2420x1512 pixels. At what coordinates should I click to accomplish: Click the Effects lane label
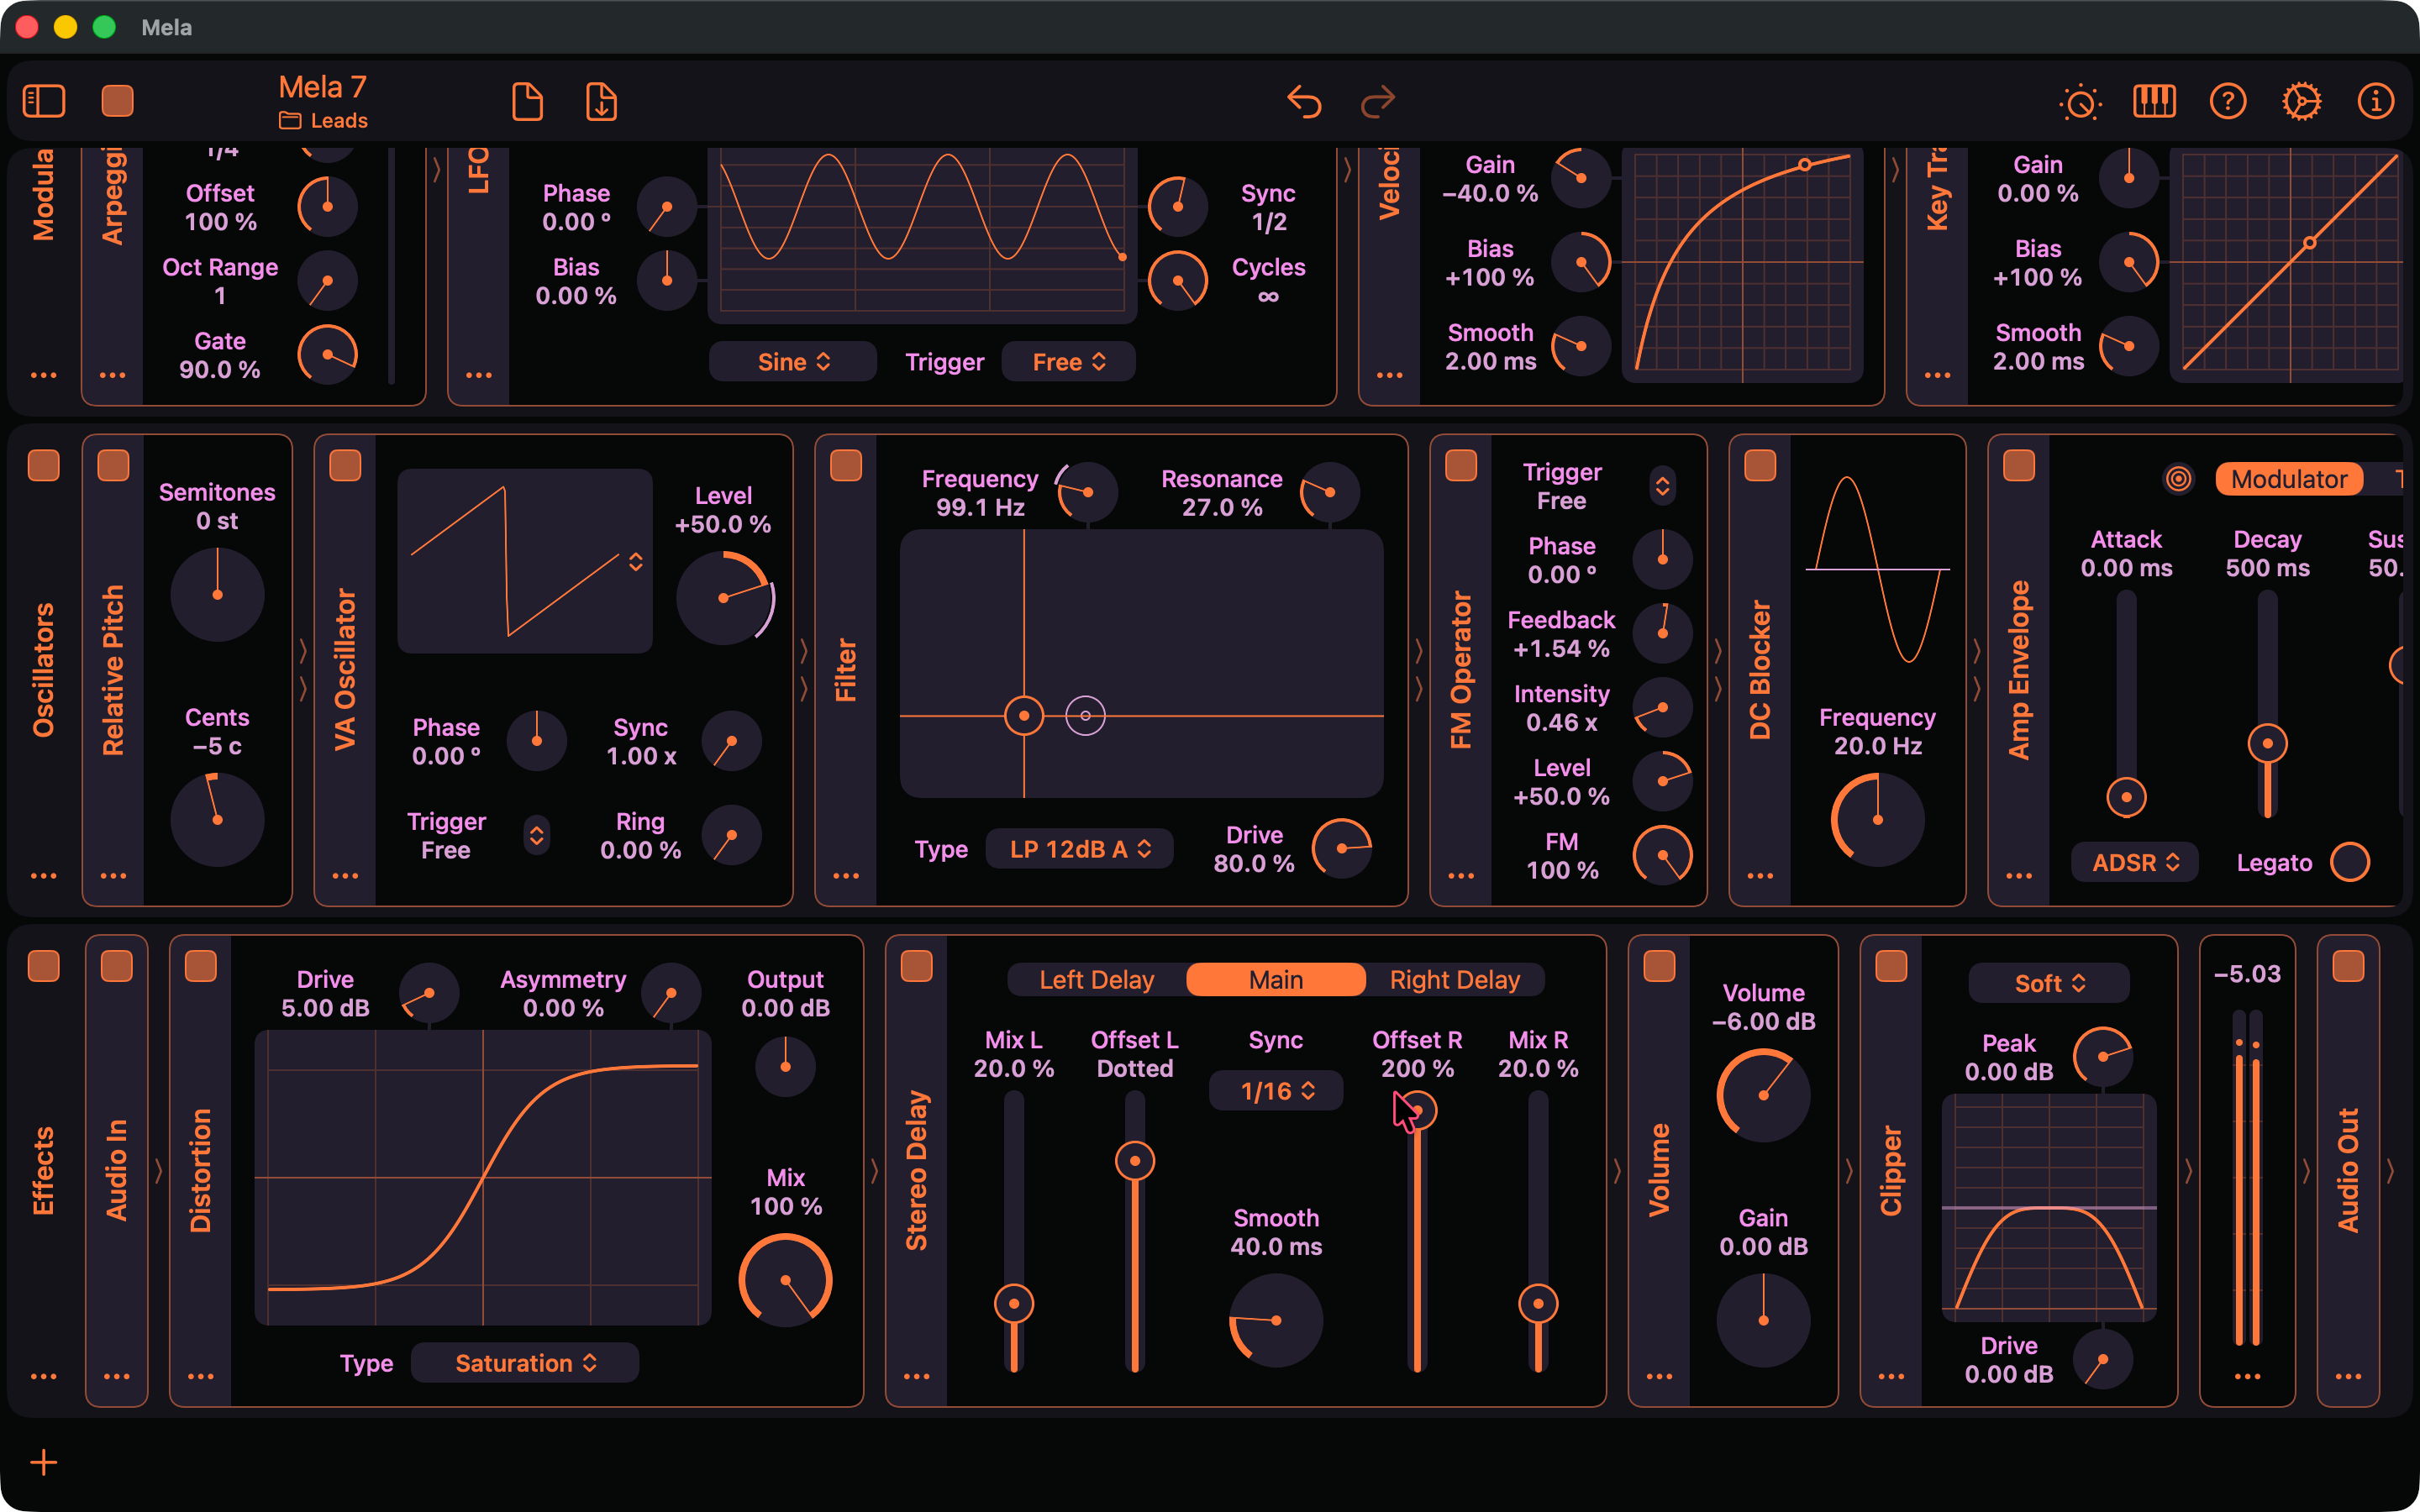pos(43,1171)
